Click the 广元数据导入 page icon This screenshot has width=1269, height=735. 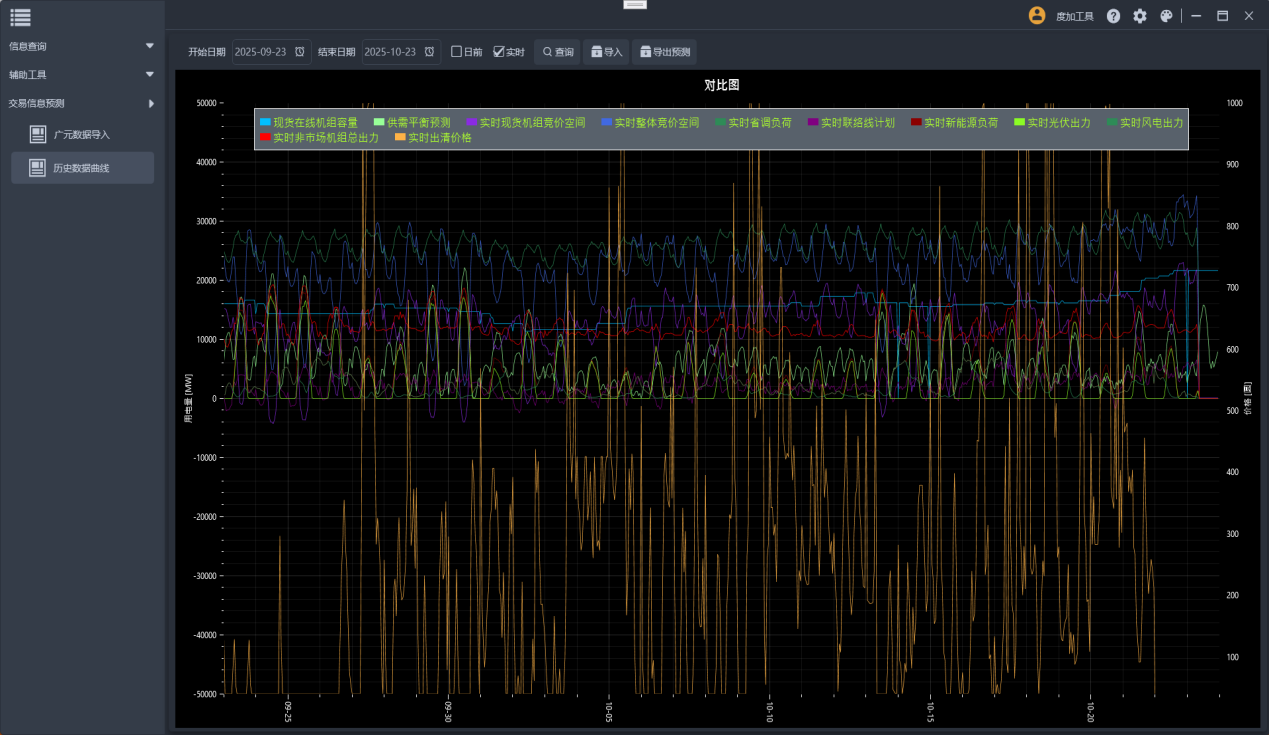[38, 134]
